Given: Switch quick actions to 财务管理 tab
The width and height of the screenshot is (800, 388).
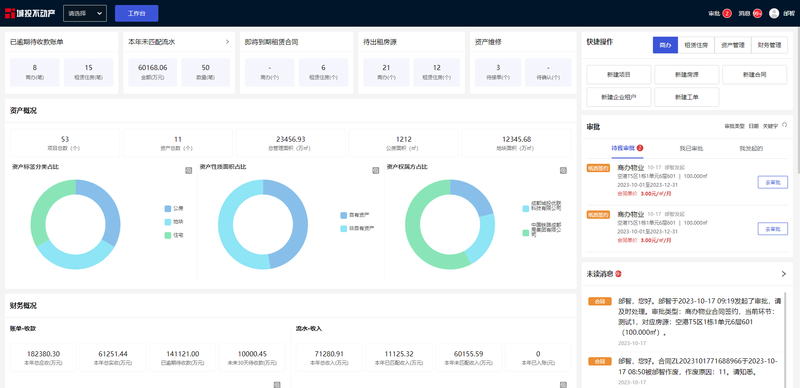Looking at the screenshot, I should (769, 45).
